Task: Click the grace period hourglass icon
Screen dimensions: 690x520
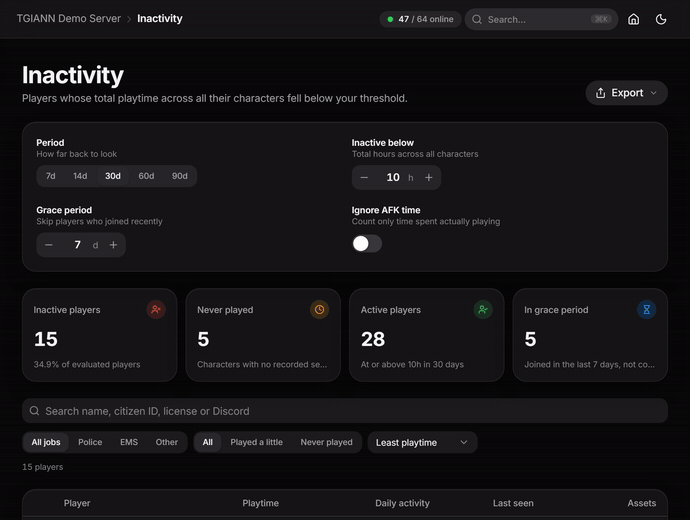Action: pyautogui.click(x=646, y=310)
